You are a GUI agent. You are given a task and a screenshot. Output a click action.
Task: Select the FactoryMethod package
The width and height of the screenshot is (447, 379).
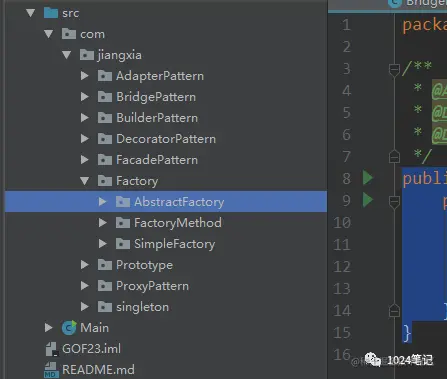pyautogui.click(x=178, y=223)
